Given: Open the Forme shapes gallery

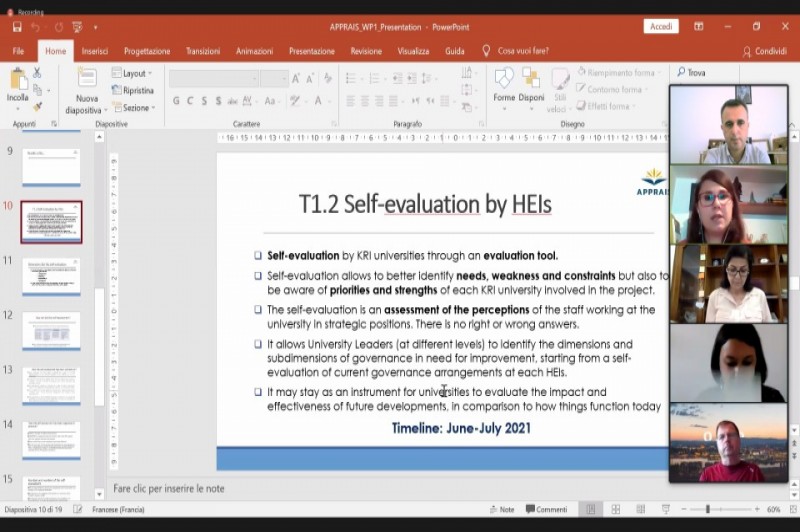Looking at the screenshot, I should 504,80.
